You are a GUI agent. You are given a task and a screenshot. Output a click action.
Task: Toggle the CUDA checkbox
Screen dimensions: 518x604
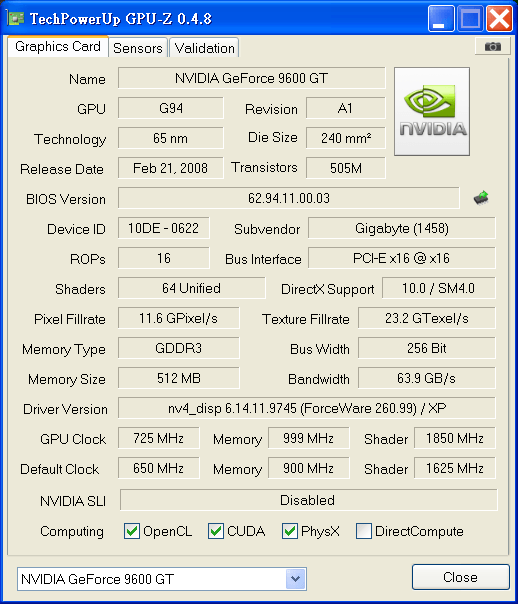[216, 531]
